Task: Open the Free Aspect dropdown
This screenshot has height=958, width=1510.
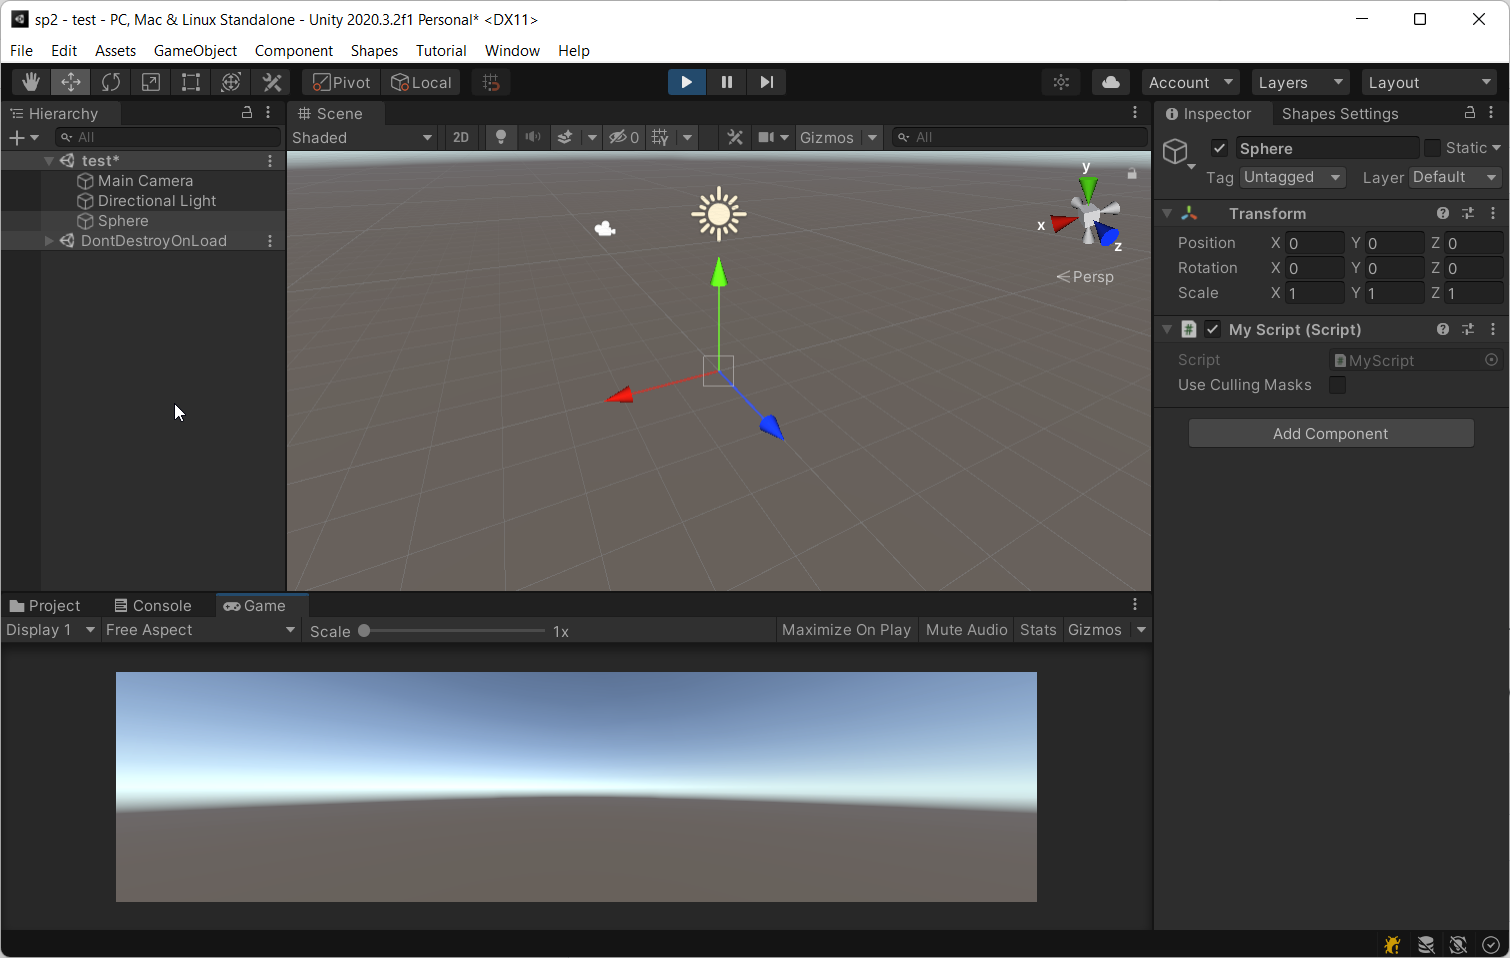Action: (x=201, y=630)
